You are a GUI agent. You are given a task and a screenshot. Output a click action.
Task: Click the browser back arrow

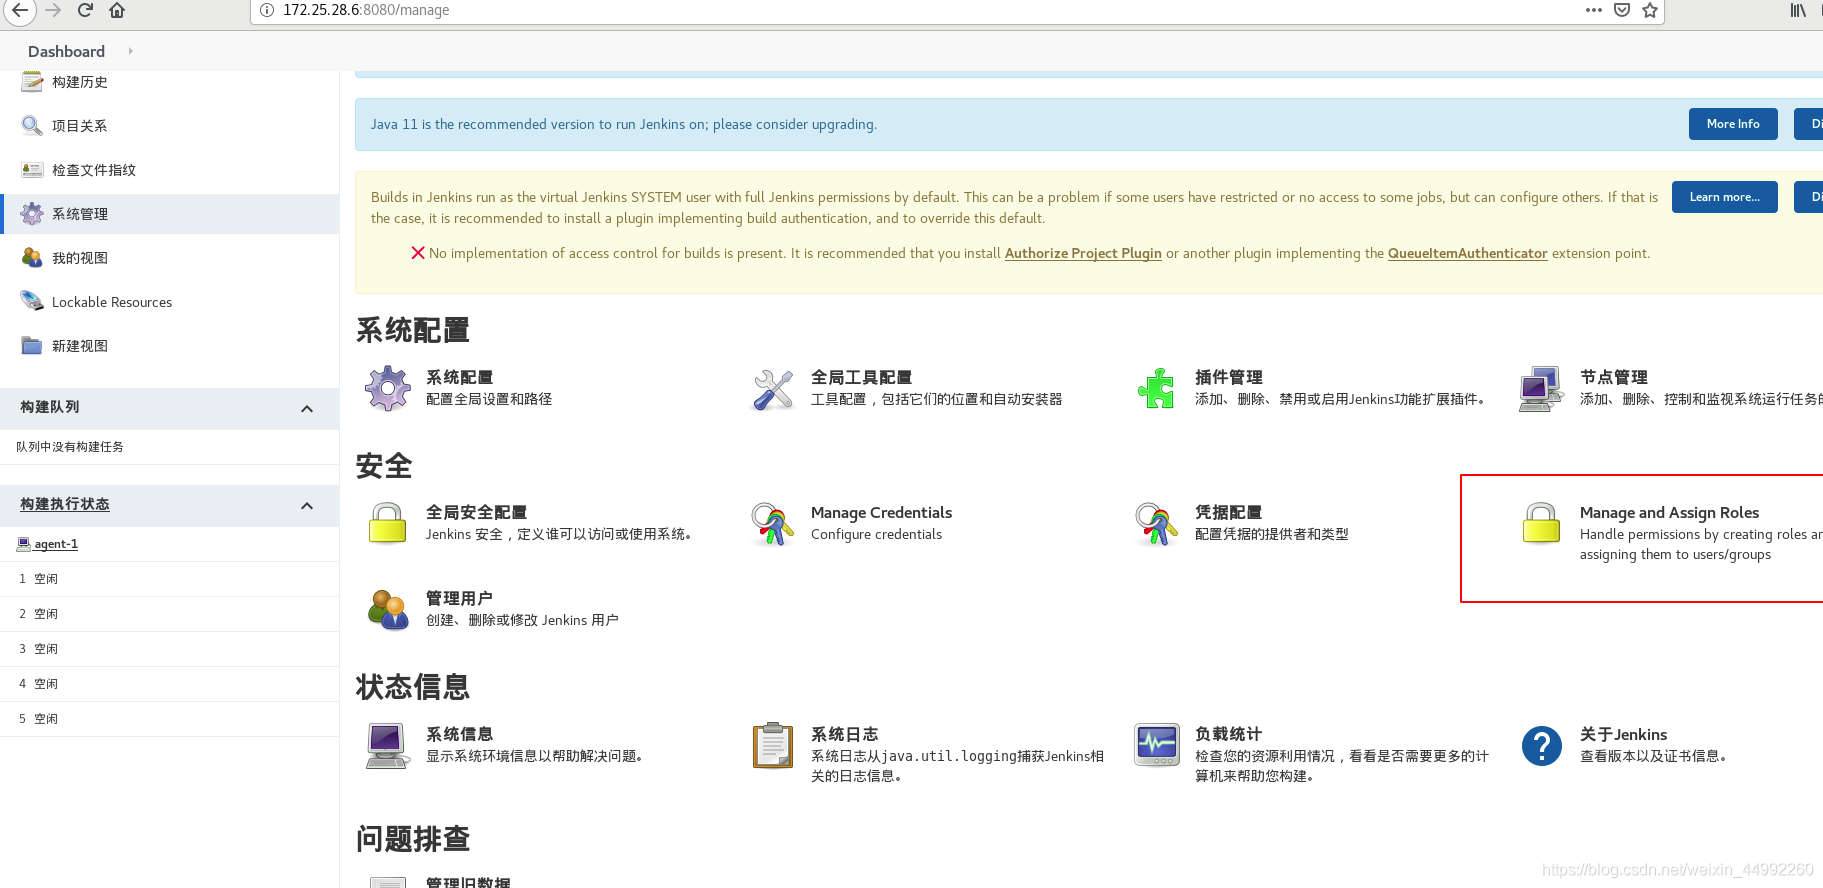point(20,10)
